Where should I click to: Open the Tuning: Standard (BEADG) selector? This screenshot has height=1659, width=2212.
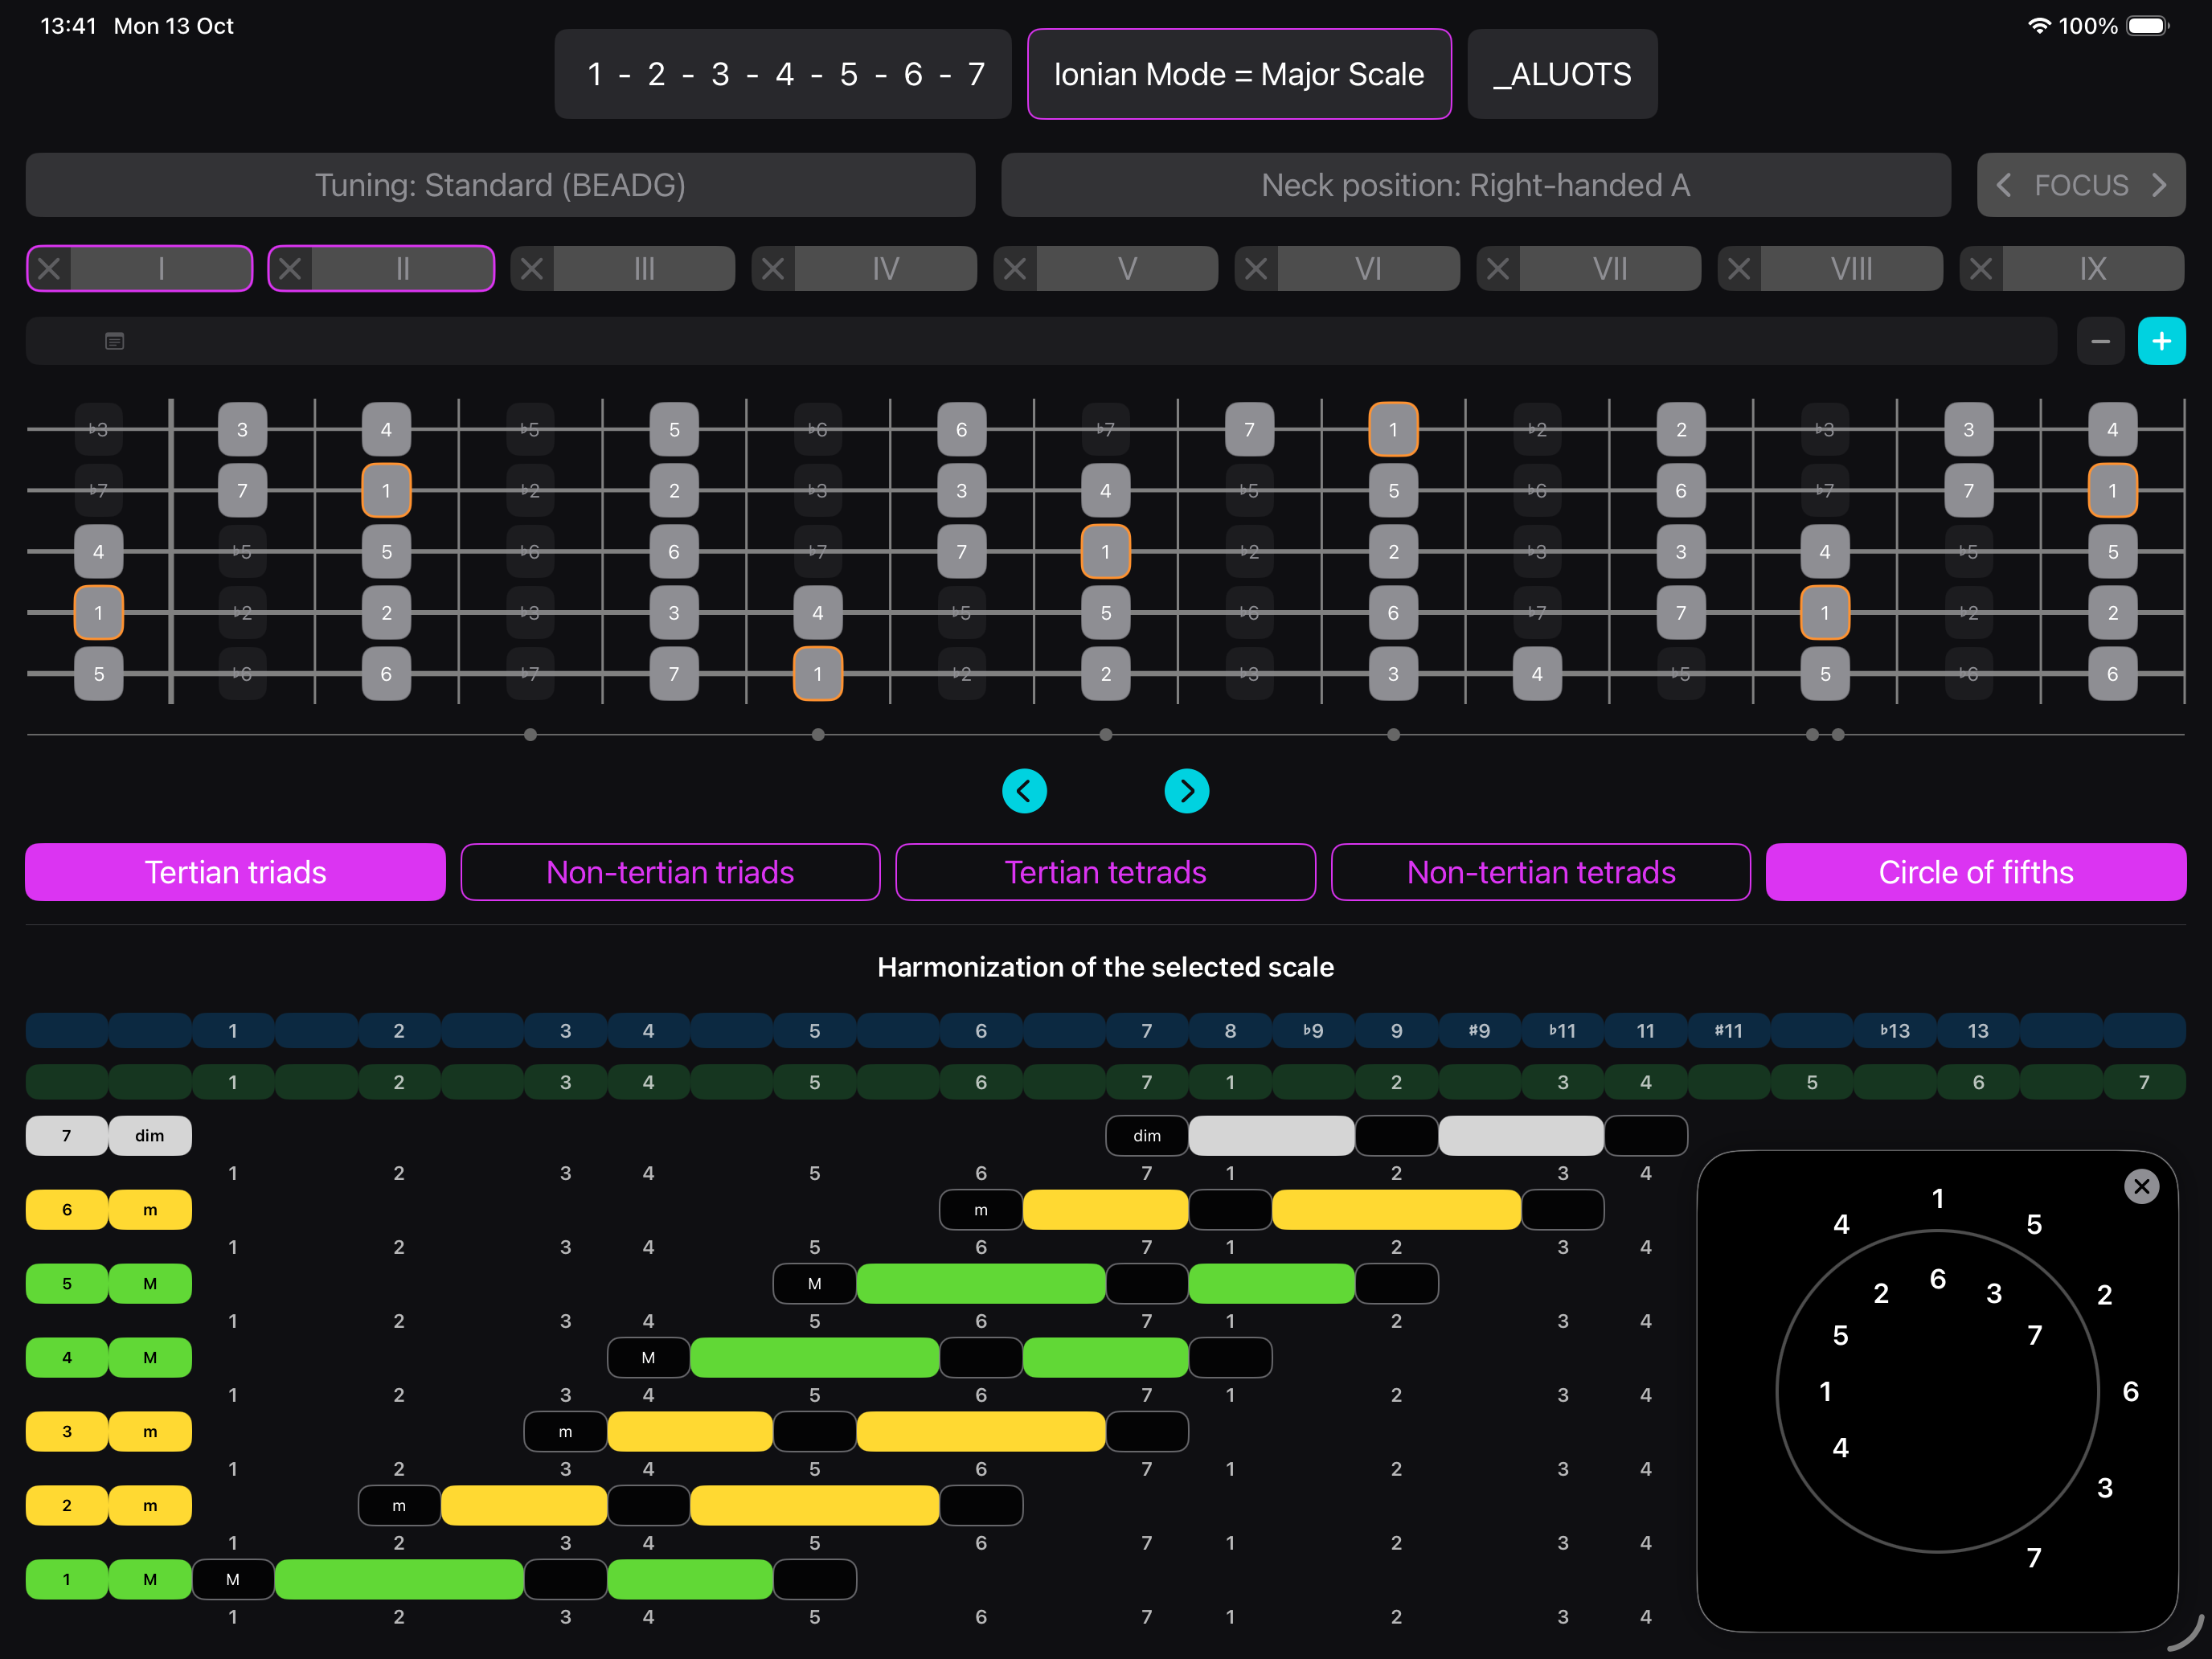500,185
